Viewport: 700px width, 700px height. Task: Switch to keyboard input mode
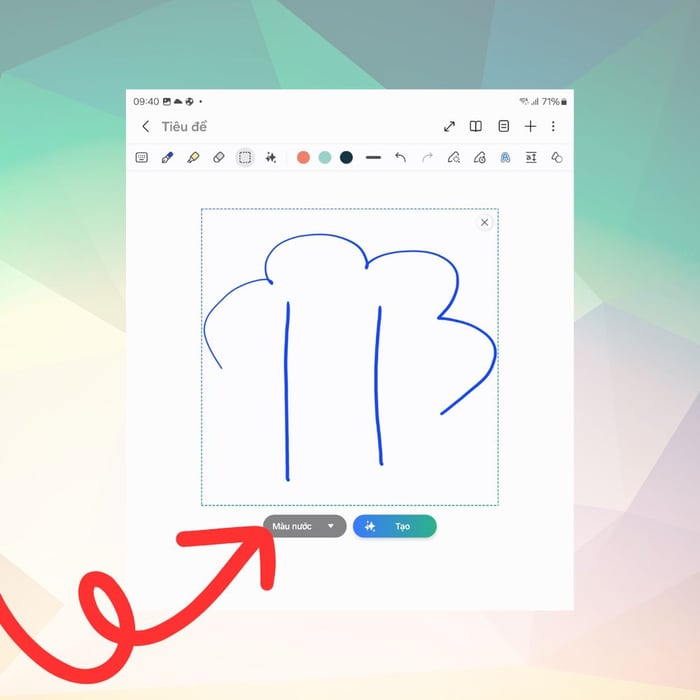tap(142, 157)
